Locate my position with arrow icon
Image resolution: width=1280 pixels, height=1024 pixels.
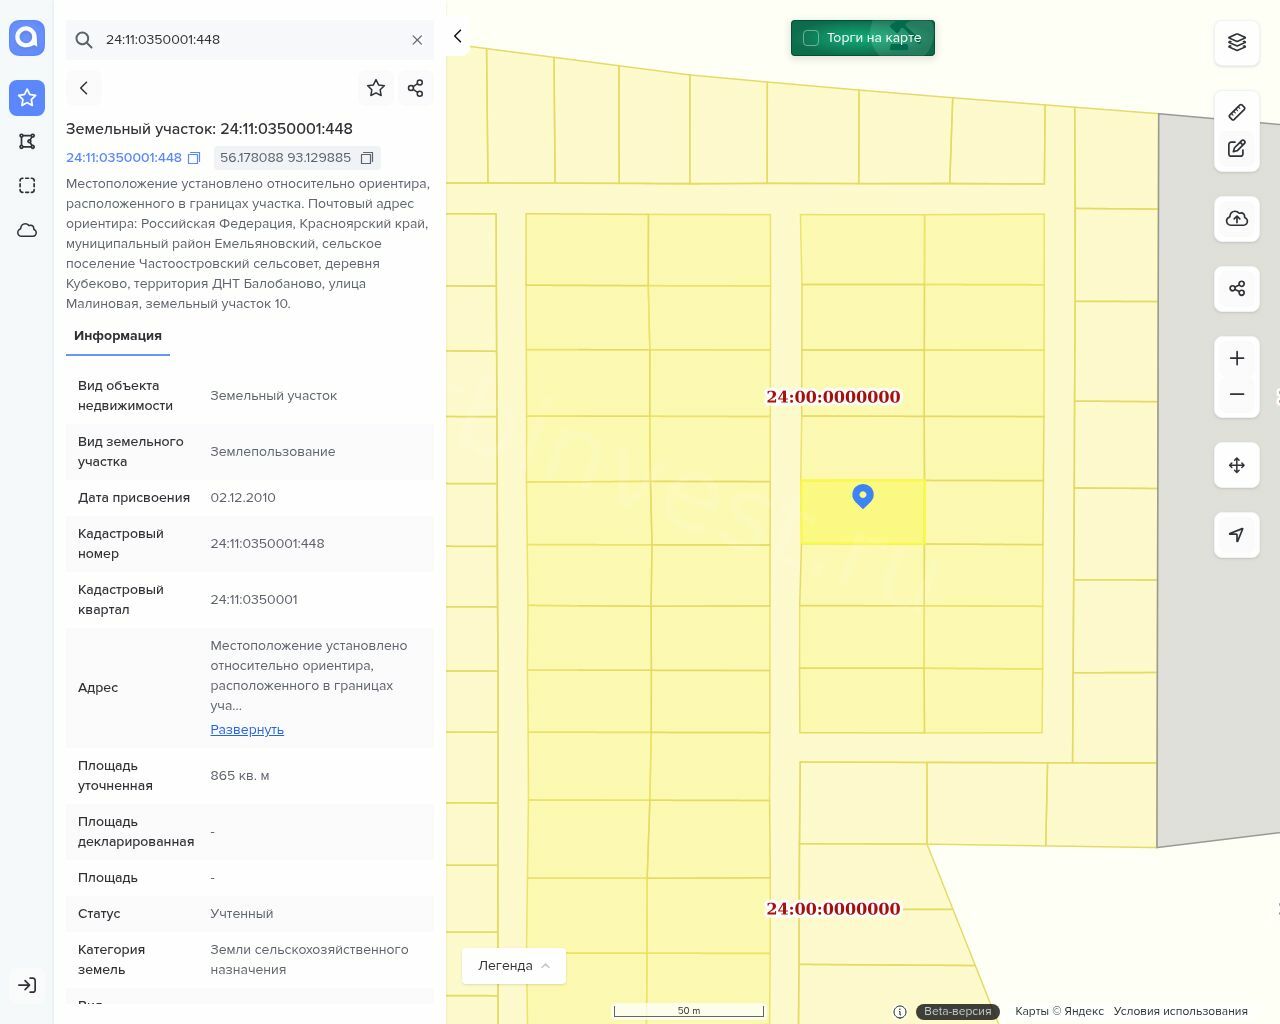point(1237,535)
